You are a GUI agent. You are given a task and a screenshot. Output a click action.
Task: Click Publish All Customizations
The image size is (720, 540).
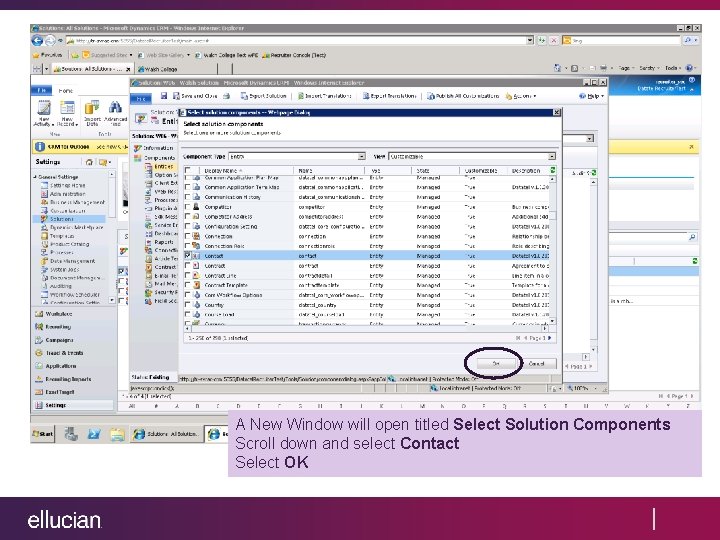(x=463, y=96)
